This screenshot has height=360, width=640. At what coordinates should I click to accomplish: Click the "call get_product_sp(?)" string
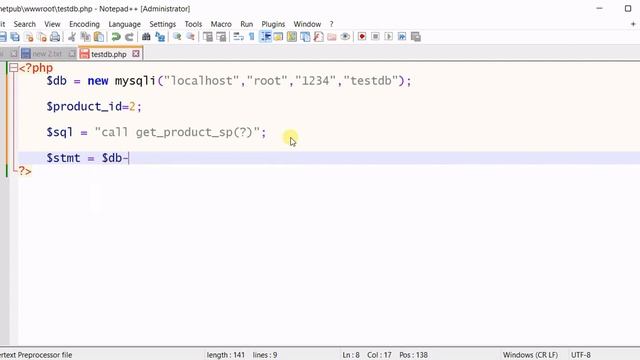(x=177, y=132)
